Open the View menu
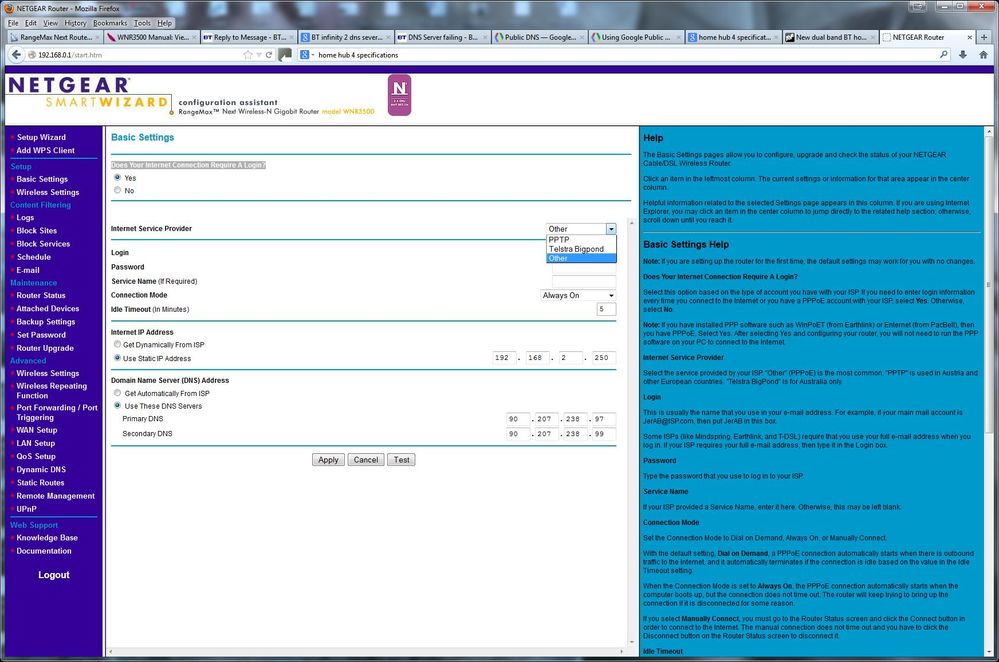Screen dimensions: 999x662 click(50, 23)
